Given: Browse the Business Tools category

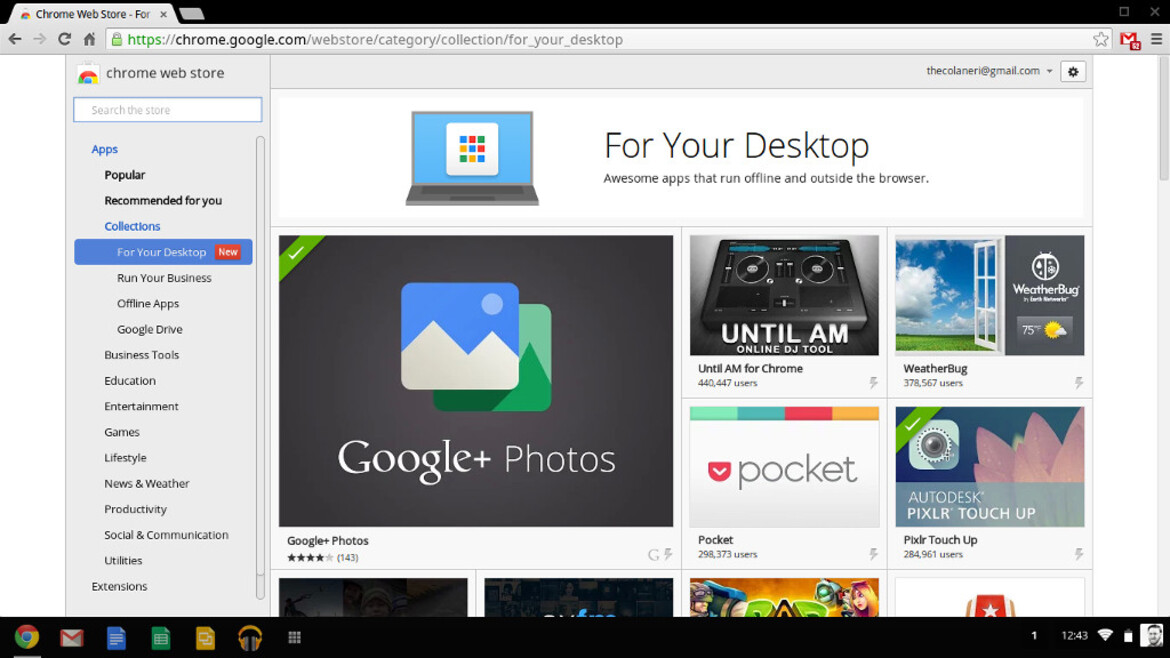Looking at the screenshot, I should (142, 355).
